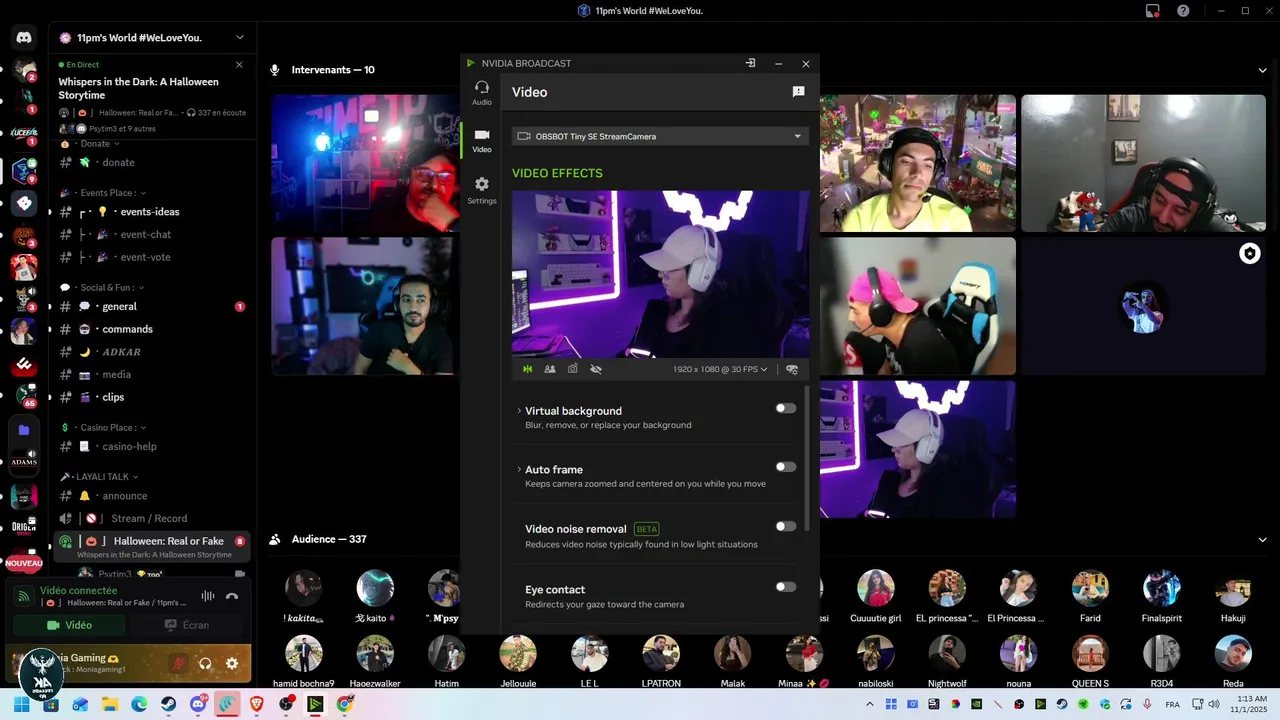Screen dimensions: 1280x720
Task: Expand the Virtual background options chevron
Action: [519, 411]
